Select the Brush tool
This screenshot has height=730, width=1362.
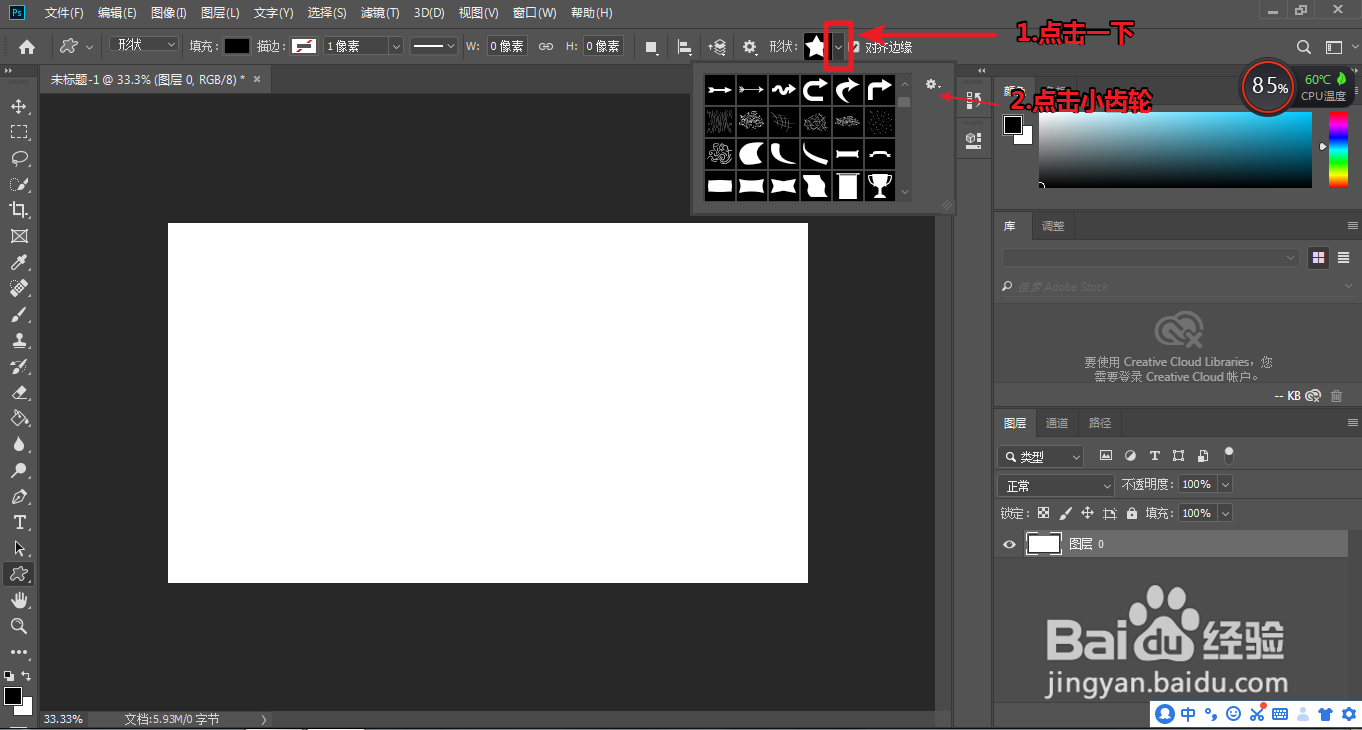pos(18,314)
